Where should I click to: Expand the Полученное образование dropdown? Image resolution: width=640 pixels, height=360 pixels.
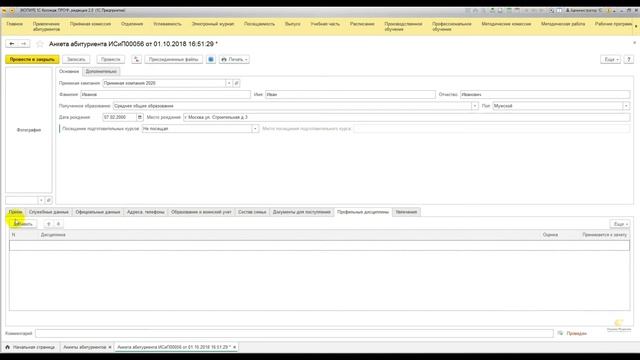pyautogui.click(x=475, y=106)
